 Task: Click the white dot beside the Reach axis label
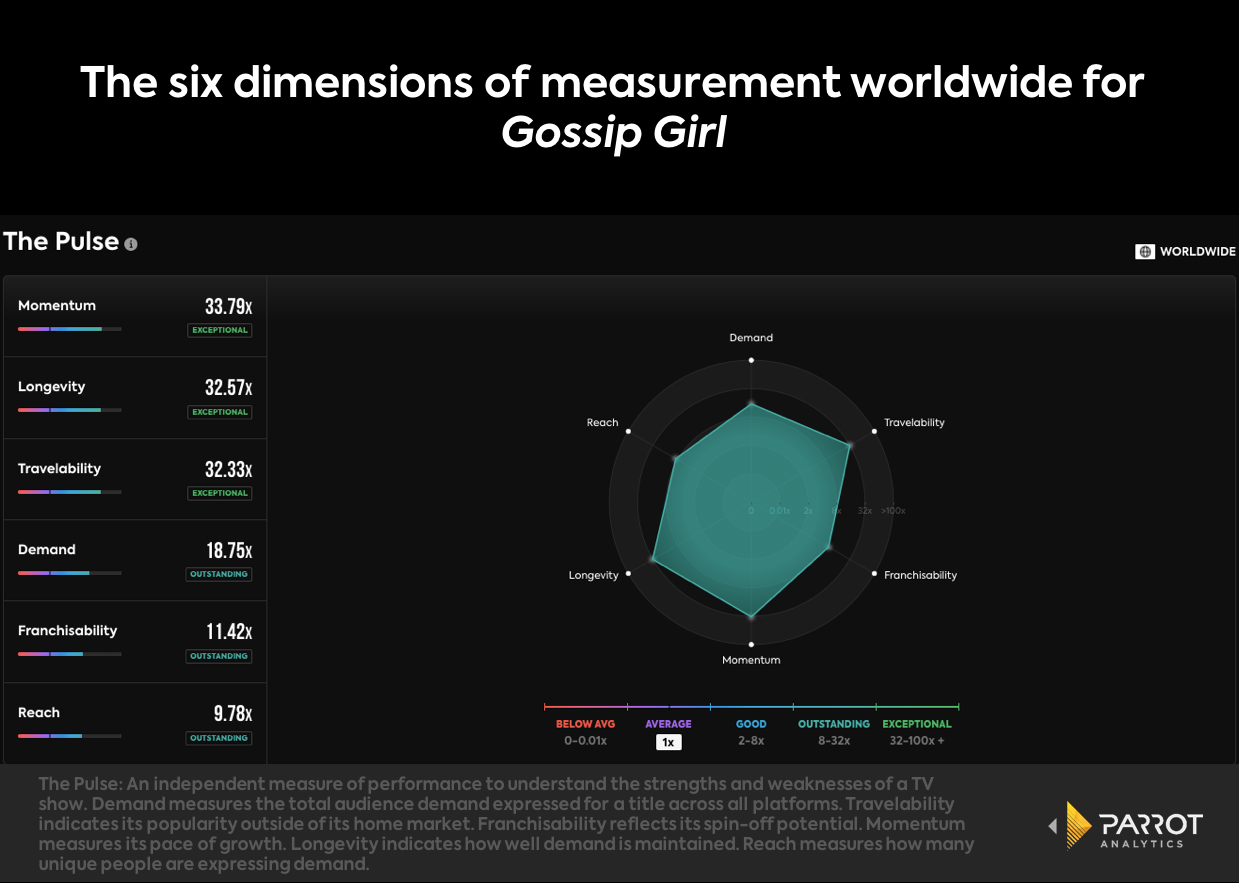coord(628,431)
